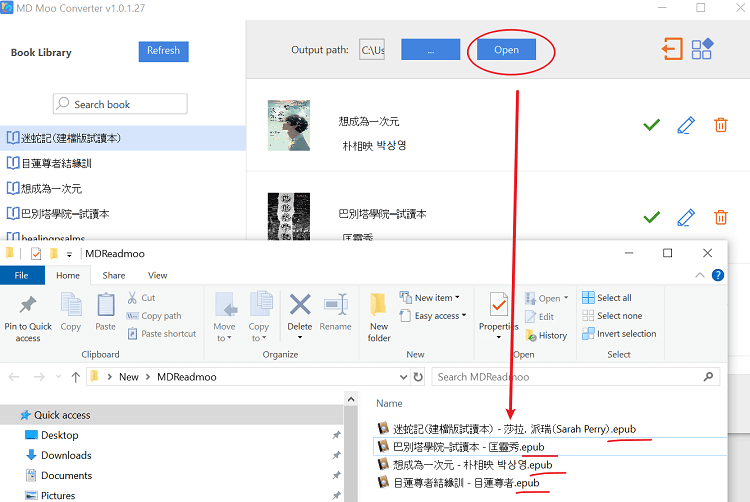
Task: Click the blue grid view icon
Action: click(702, 49)
